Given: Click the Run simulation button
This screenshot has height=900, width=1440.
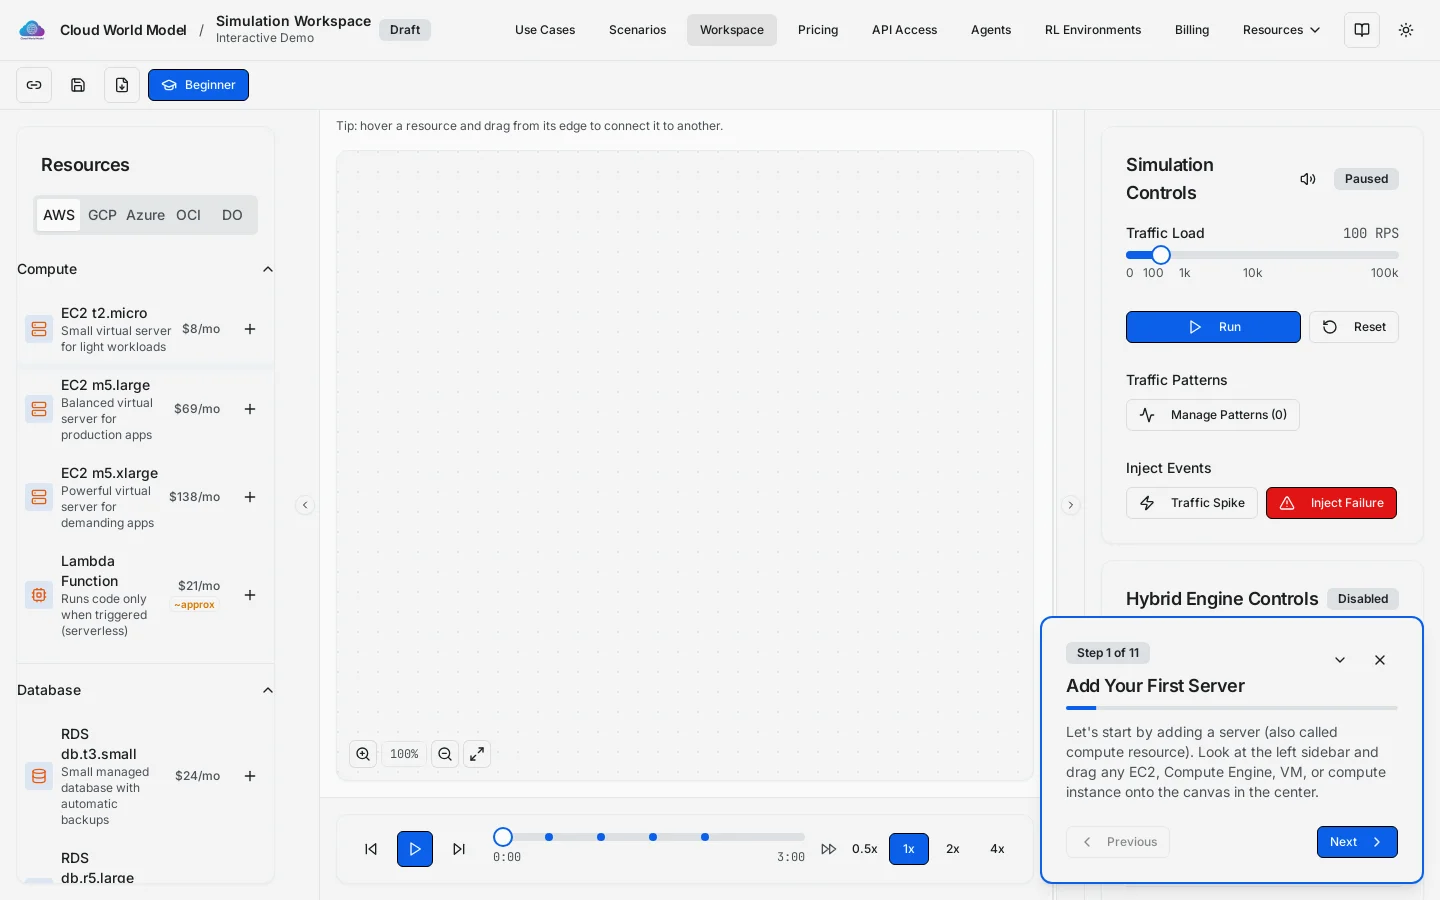Looking at the screenshot, I should tap(1213, 327).
